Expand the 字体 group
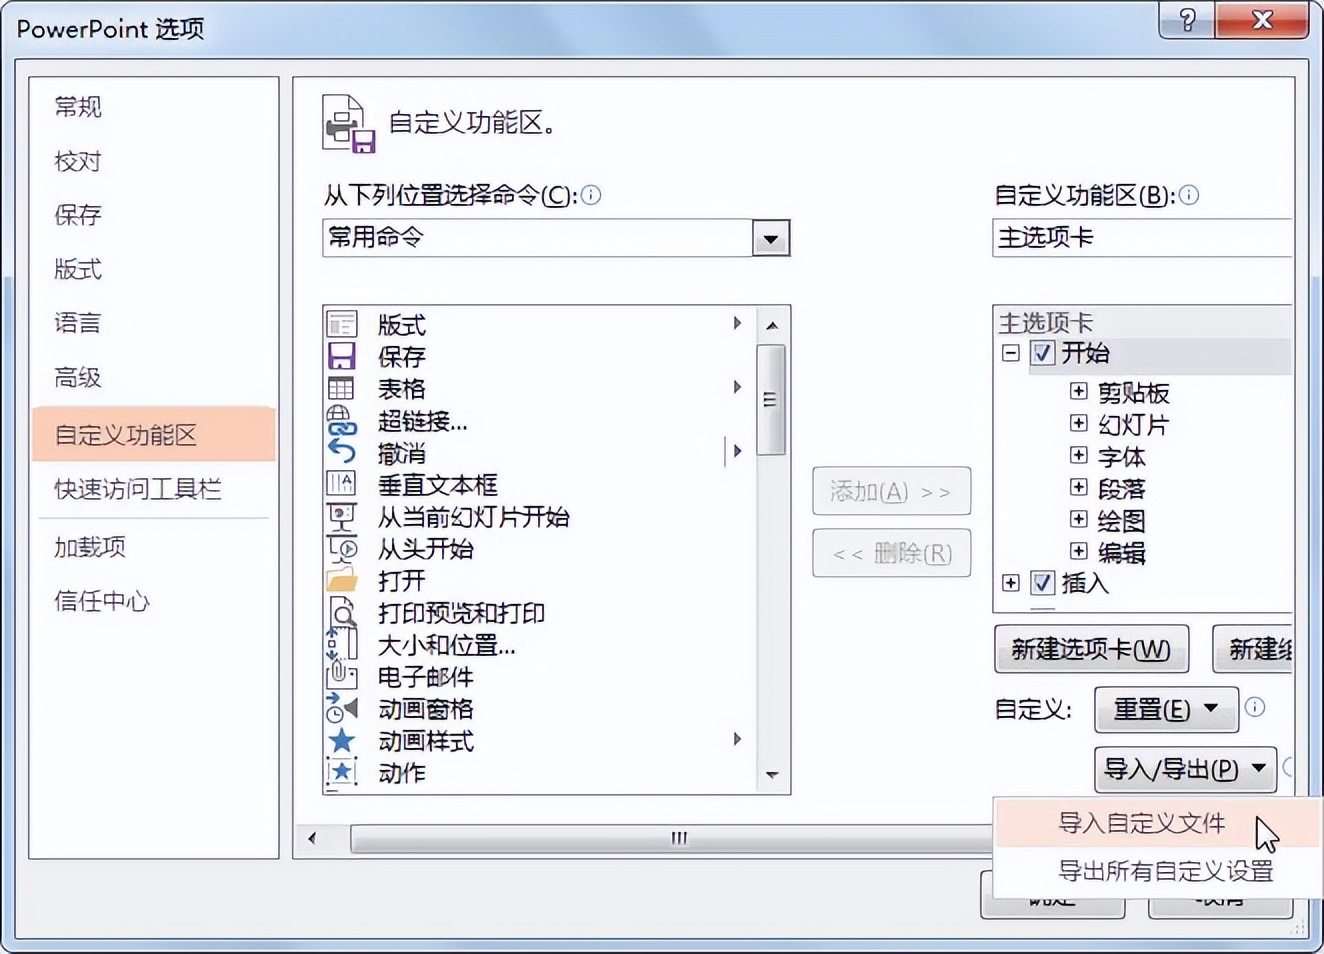The width and height of the screenshot is (1324, 954). (1079, 455)
